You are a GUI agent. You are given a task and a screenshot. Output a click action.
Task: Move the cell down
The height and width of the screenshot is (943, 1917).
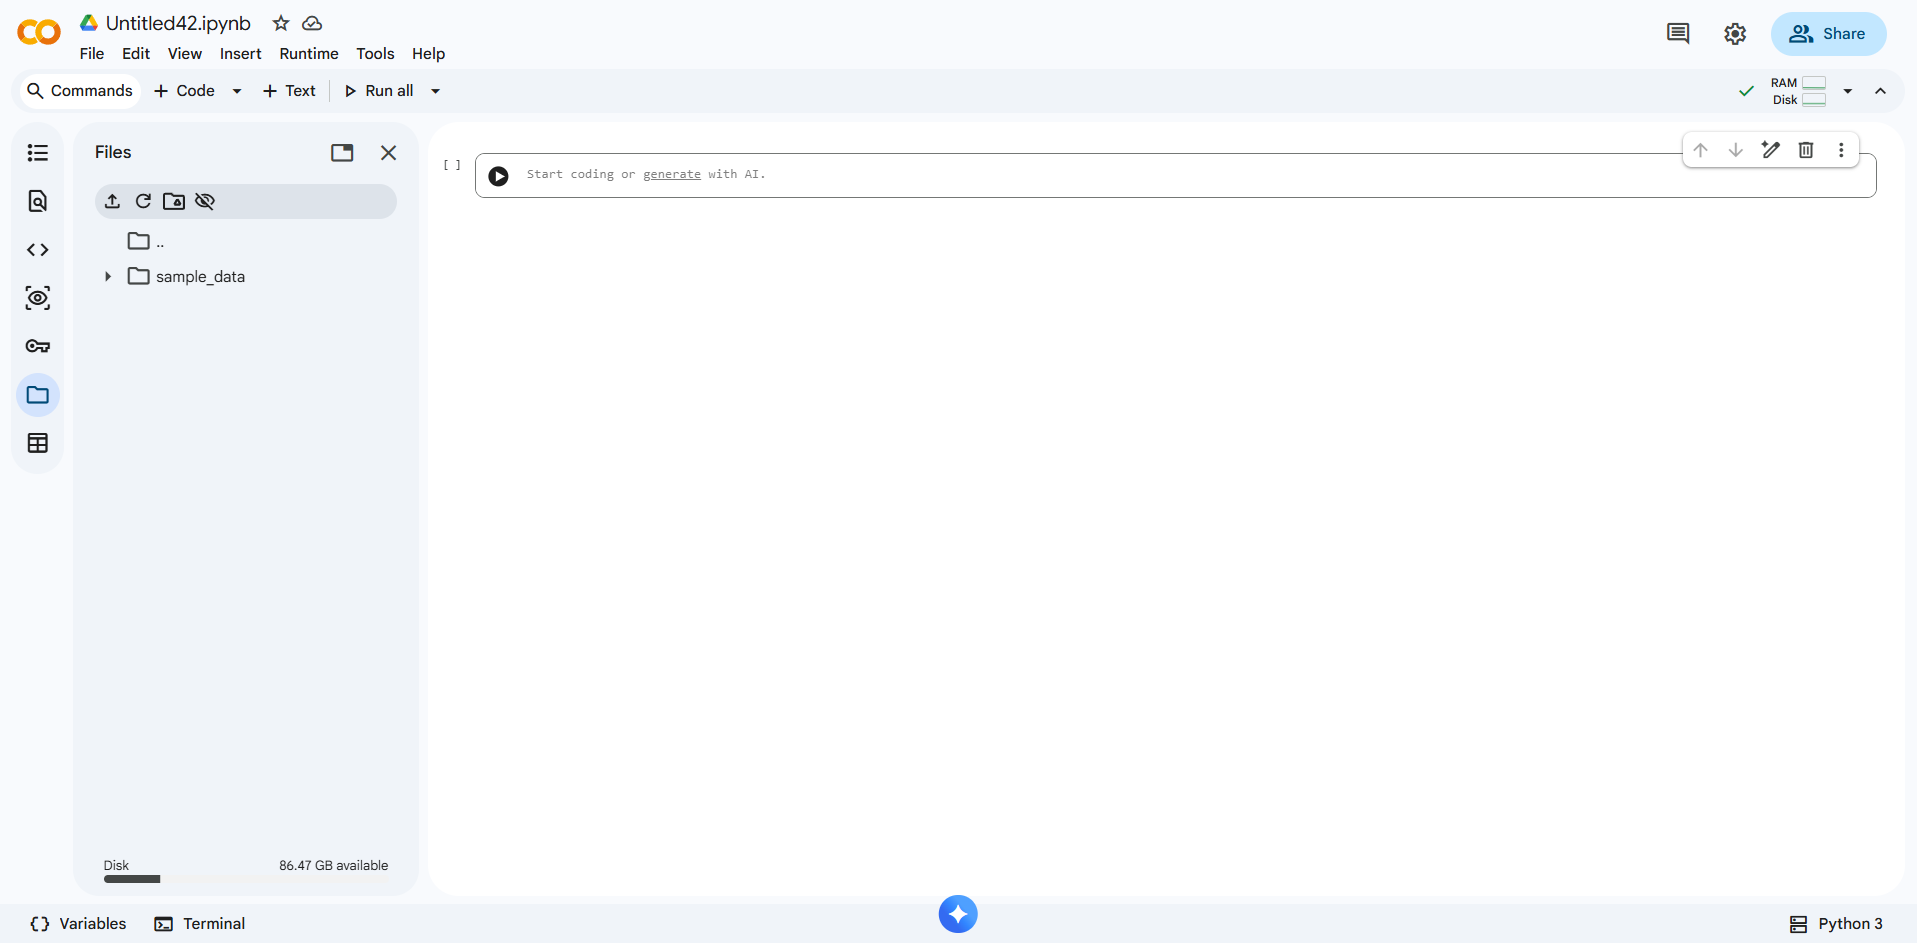pyautogui.click(x=1736, y=150)
